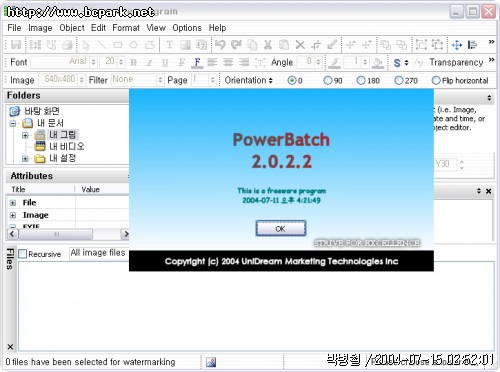Enable the Recursive checkbox
Screen dimensions: 500x372
23,254
